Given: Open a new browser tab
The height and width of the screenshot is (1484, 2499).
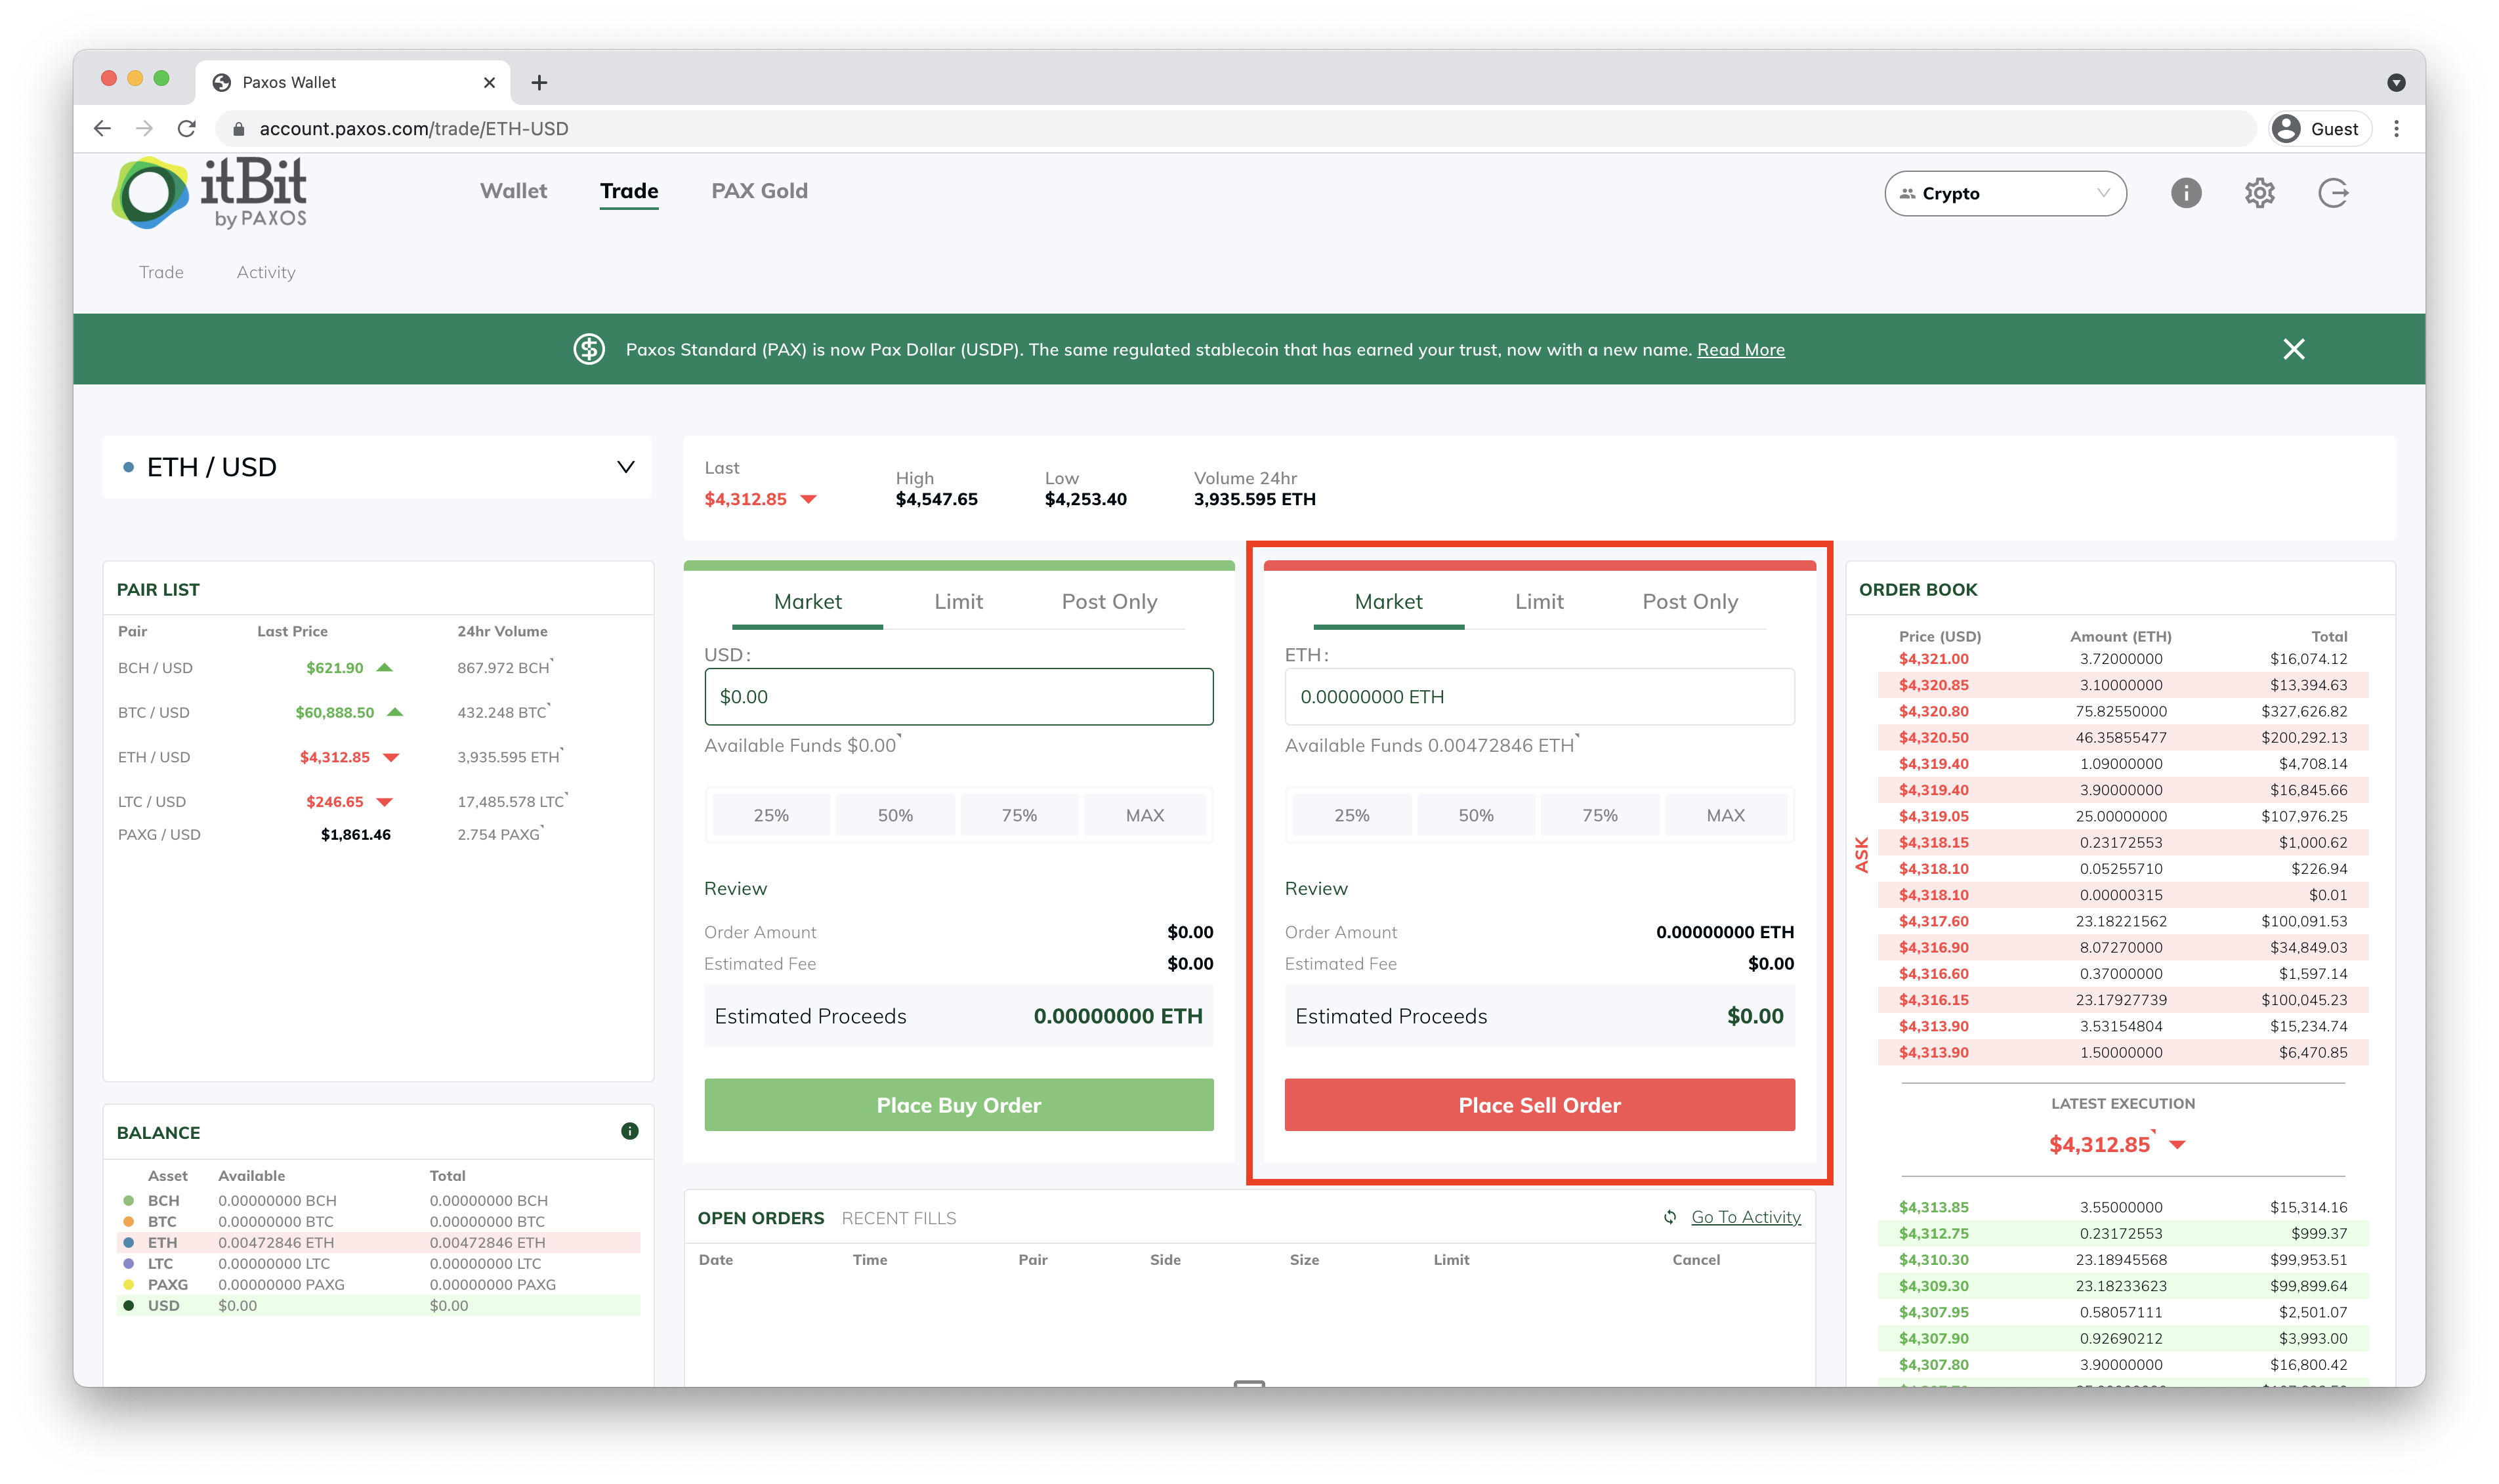Looking at the screenshot, I should (539, 82).
